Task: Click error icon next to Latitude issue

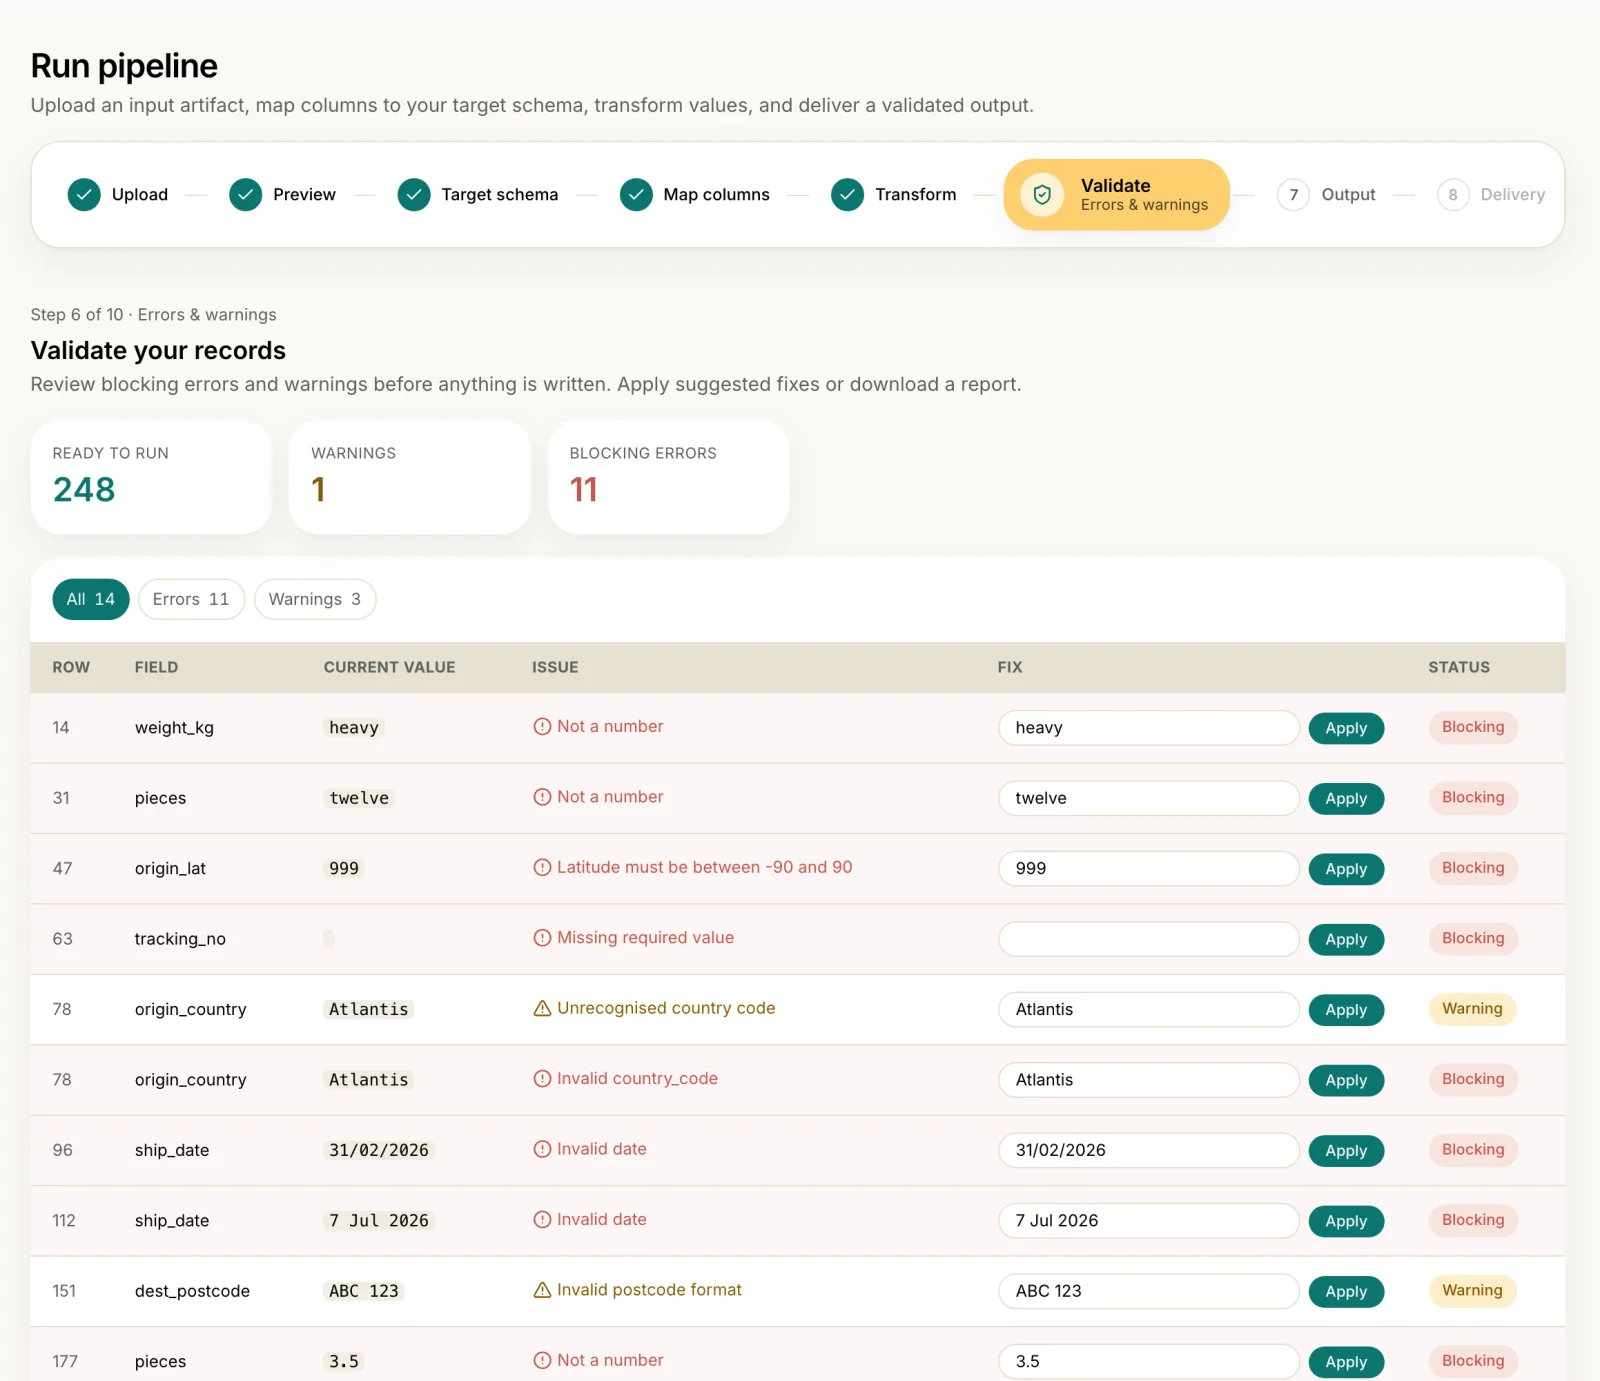Action: pyautogui.click(x=542, y=867)
